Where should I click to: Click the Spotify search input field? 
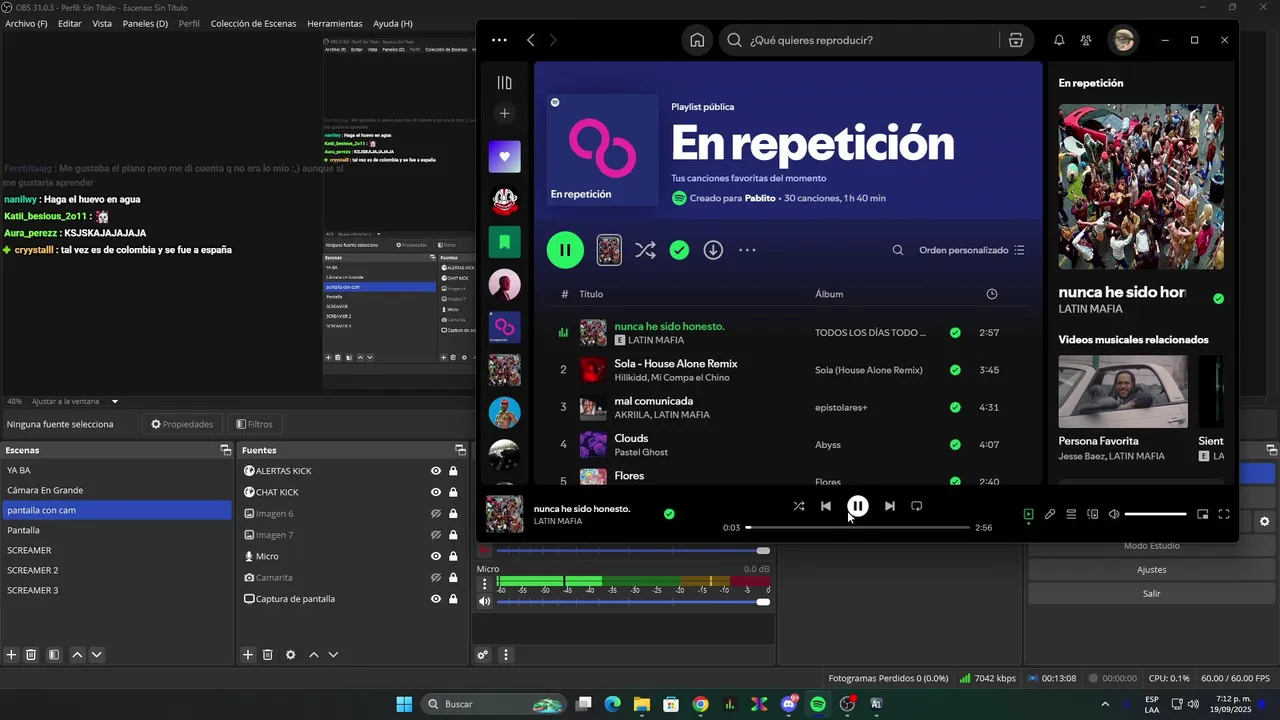858,40
